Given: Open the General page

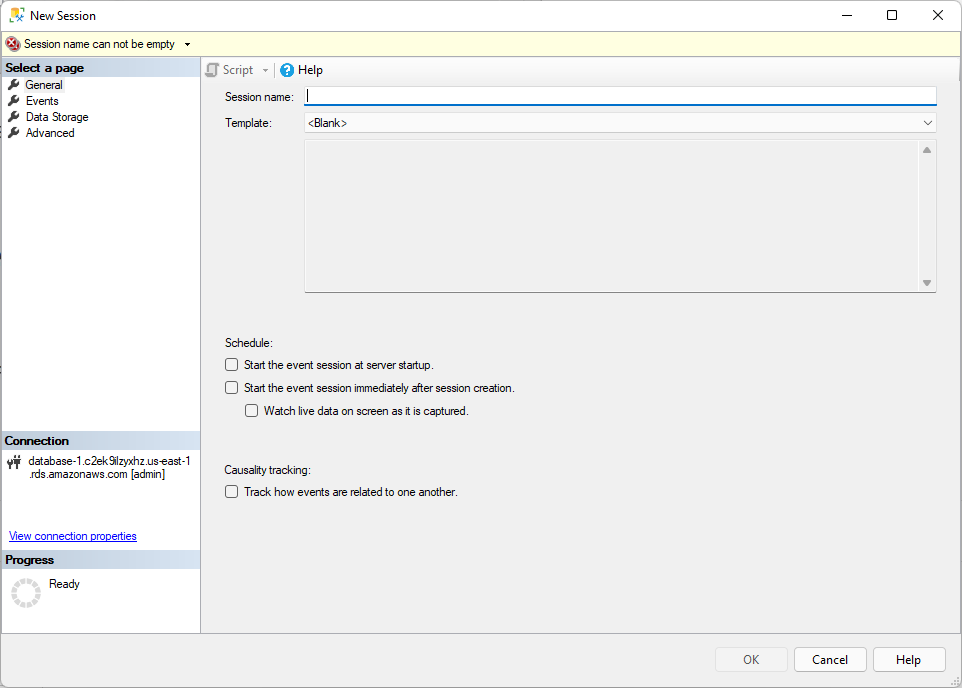Looking at the screenshot, I should point(44,85).
